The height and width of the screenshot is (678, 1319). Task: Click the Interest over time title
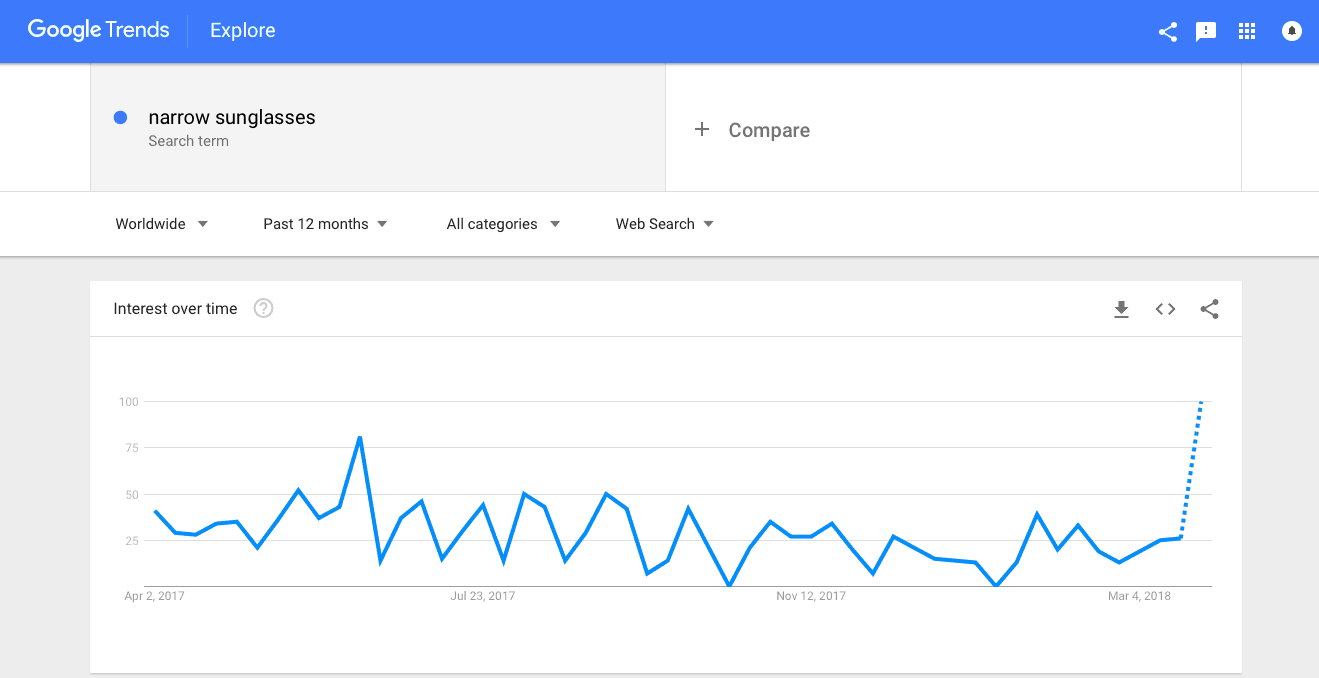pos(175,308)
